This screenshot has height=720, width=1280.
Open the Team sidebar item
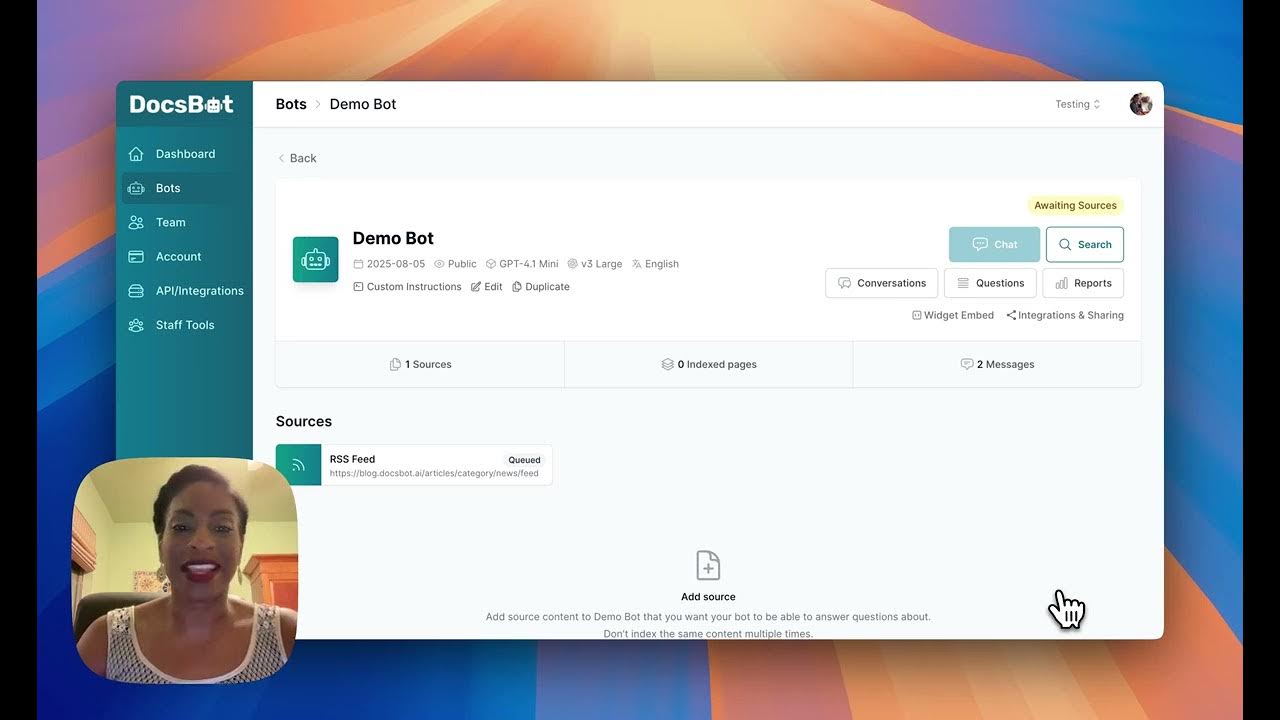(184, 222)
